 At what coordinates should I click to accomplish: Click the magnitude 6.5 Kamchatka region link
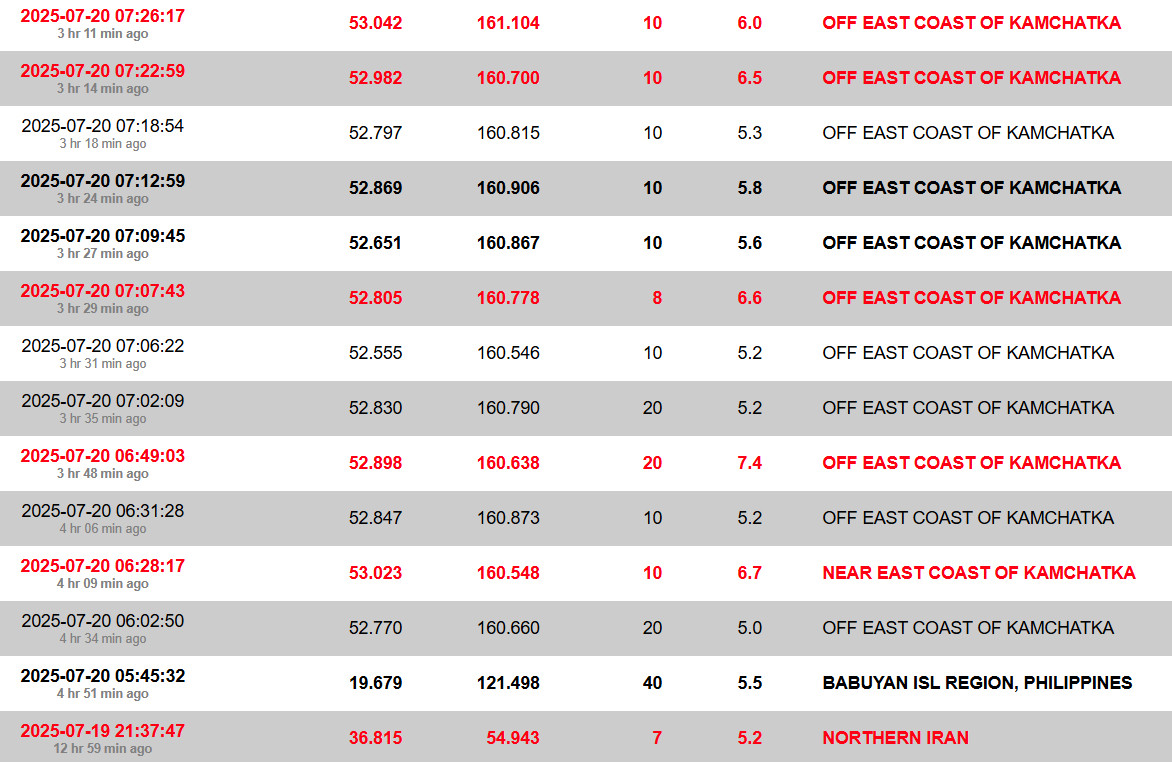[x=970, y=78]
